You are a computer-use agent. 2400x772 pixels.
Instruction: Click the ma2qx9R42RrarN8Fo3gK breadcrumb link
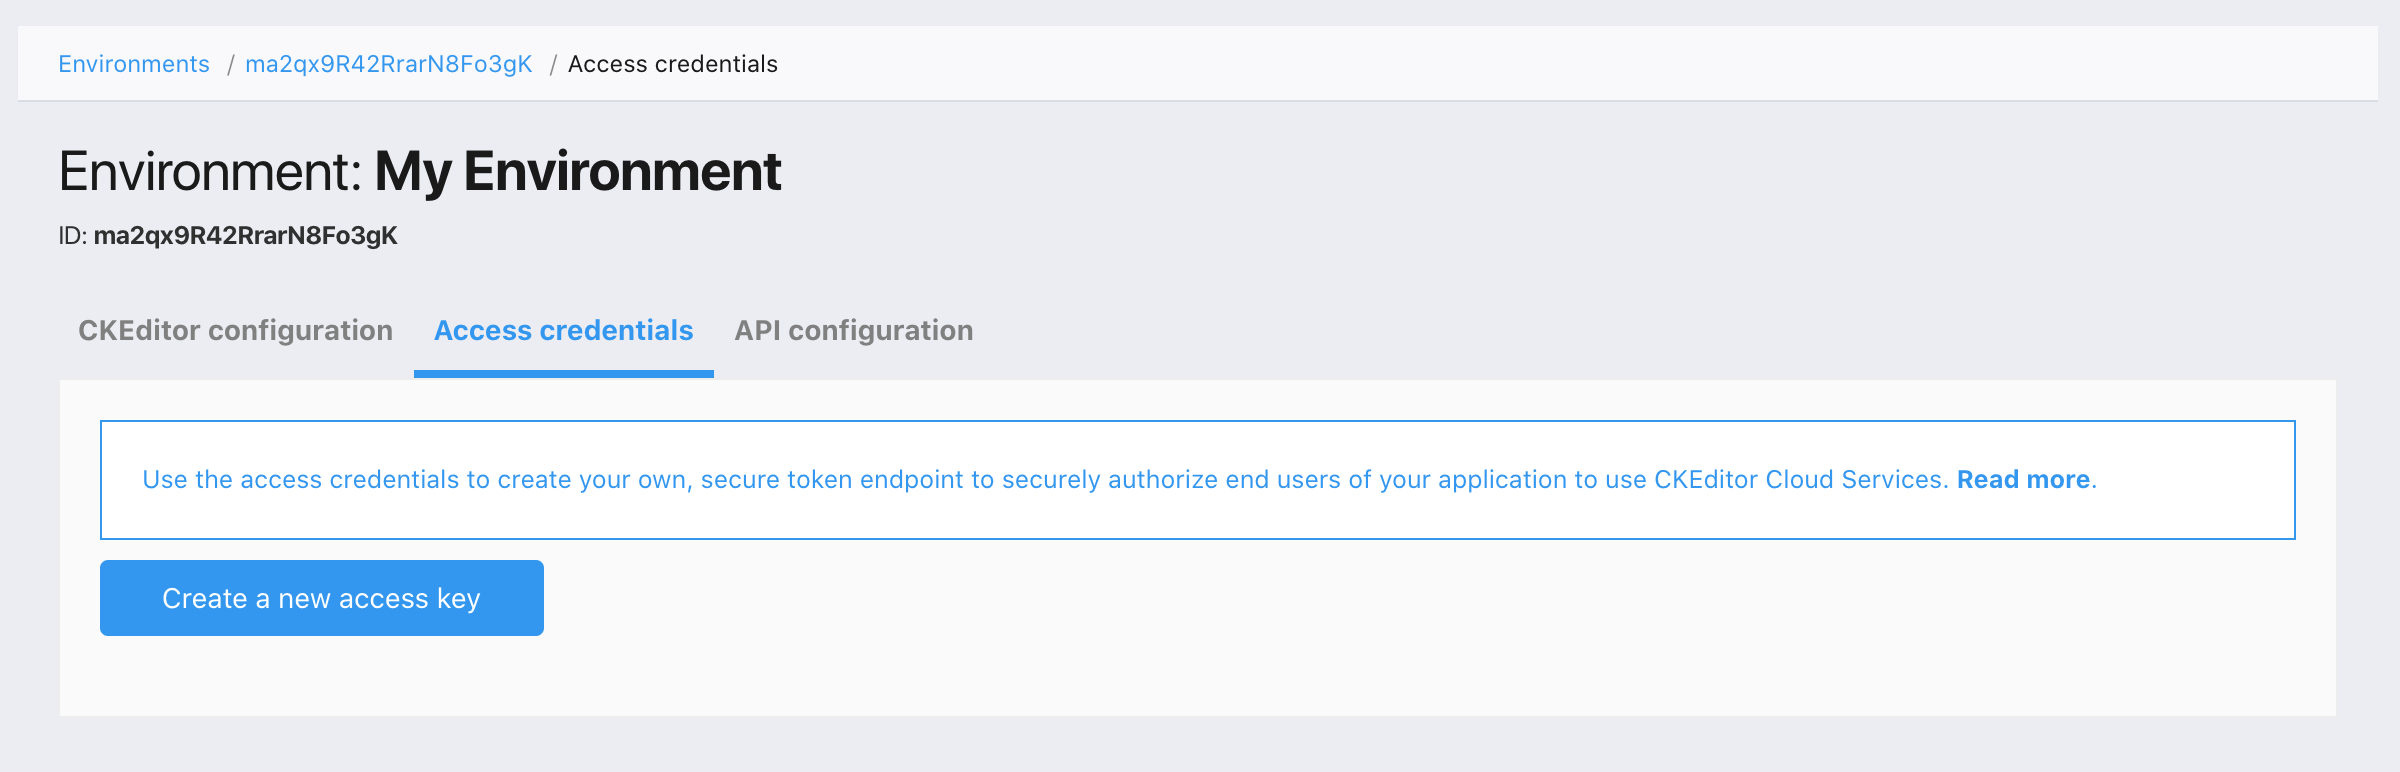(x=388, y=64)
